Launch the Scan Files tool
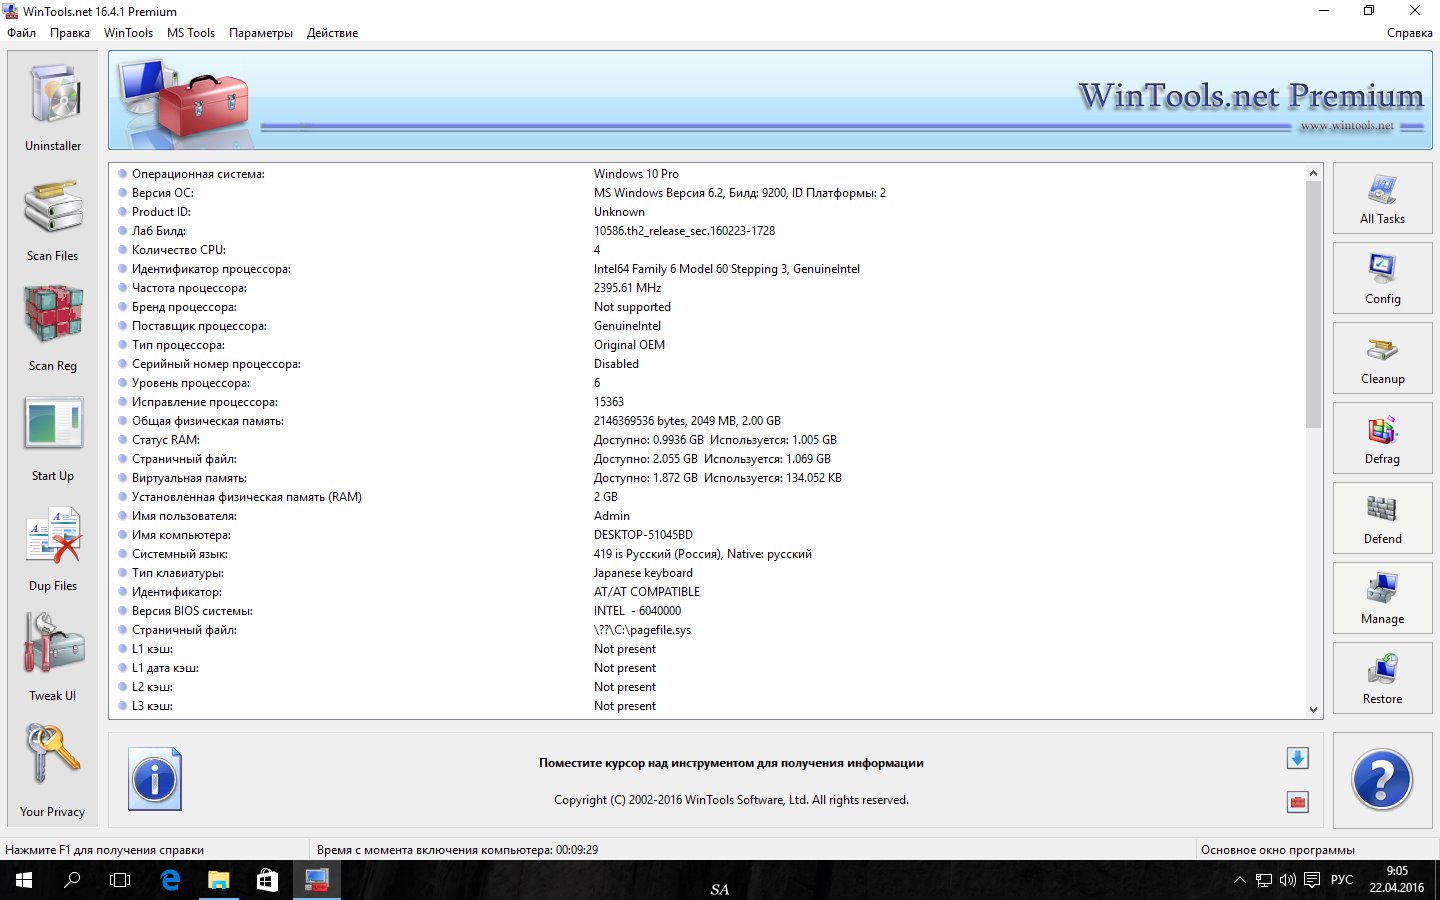1440x900 pixels. [53, 218]
